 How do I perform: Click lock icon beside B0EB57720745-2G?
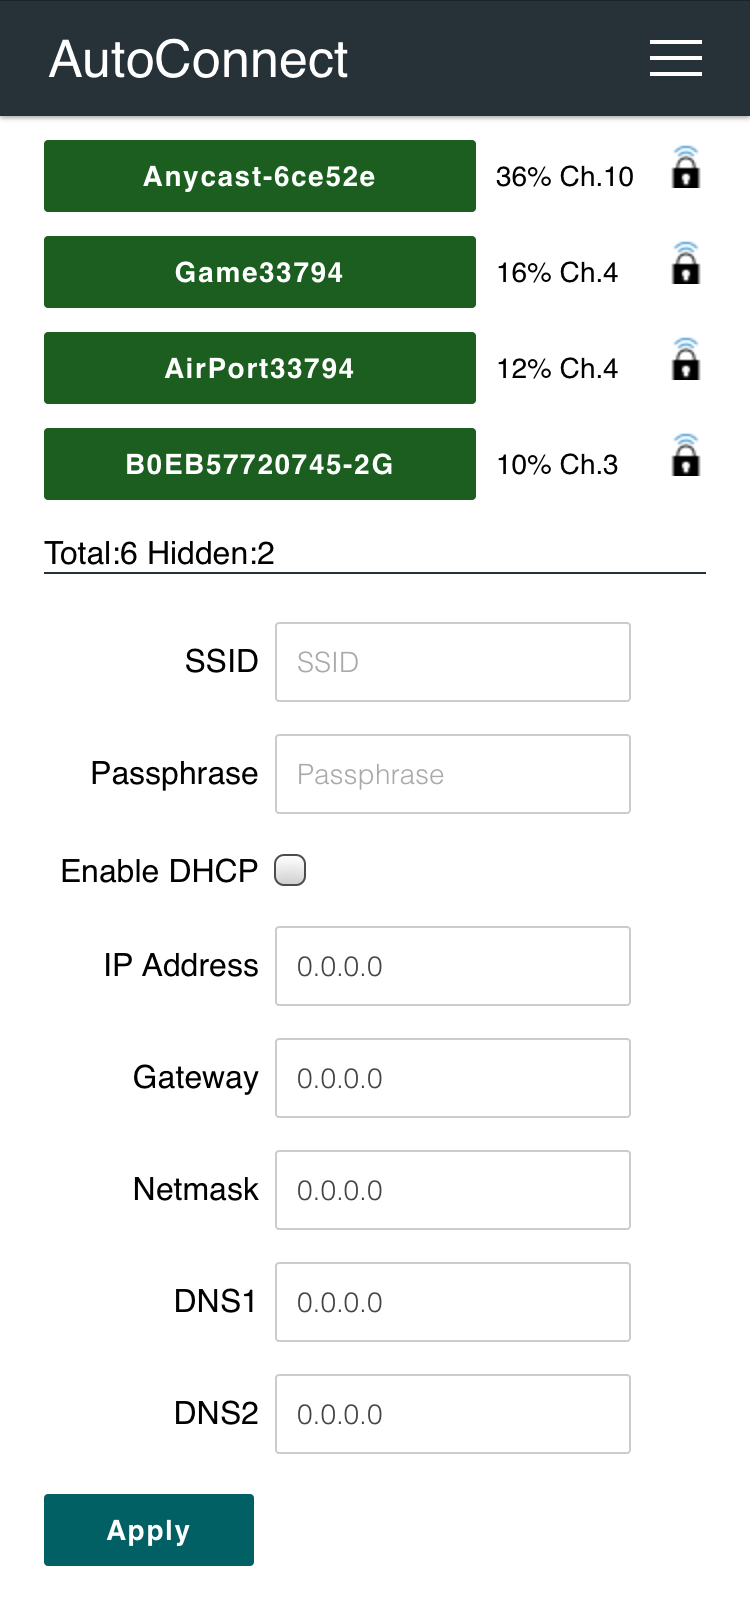686,456
